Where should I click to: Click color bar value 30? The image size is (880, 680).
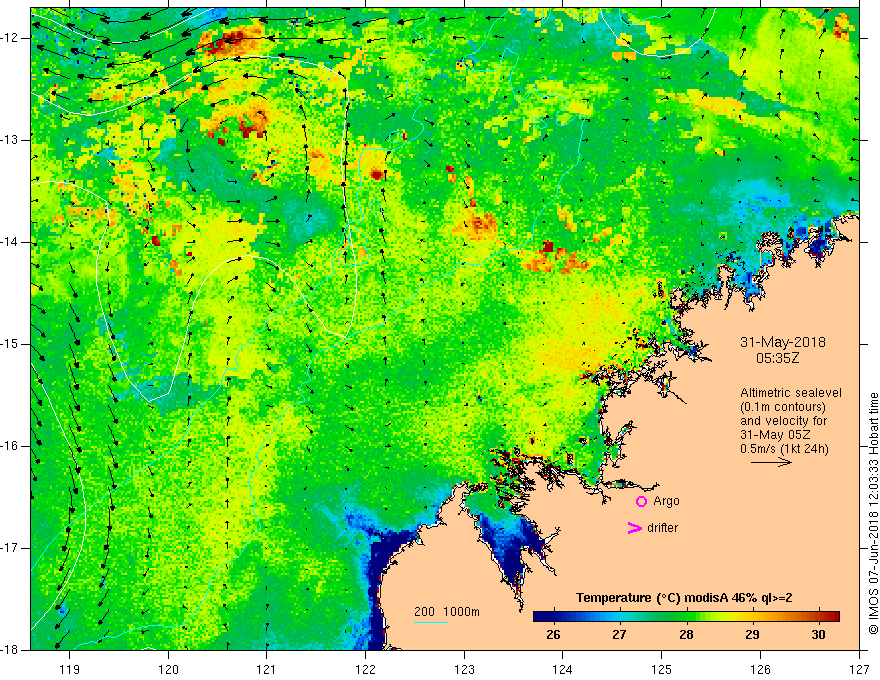818,635
